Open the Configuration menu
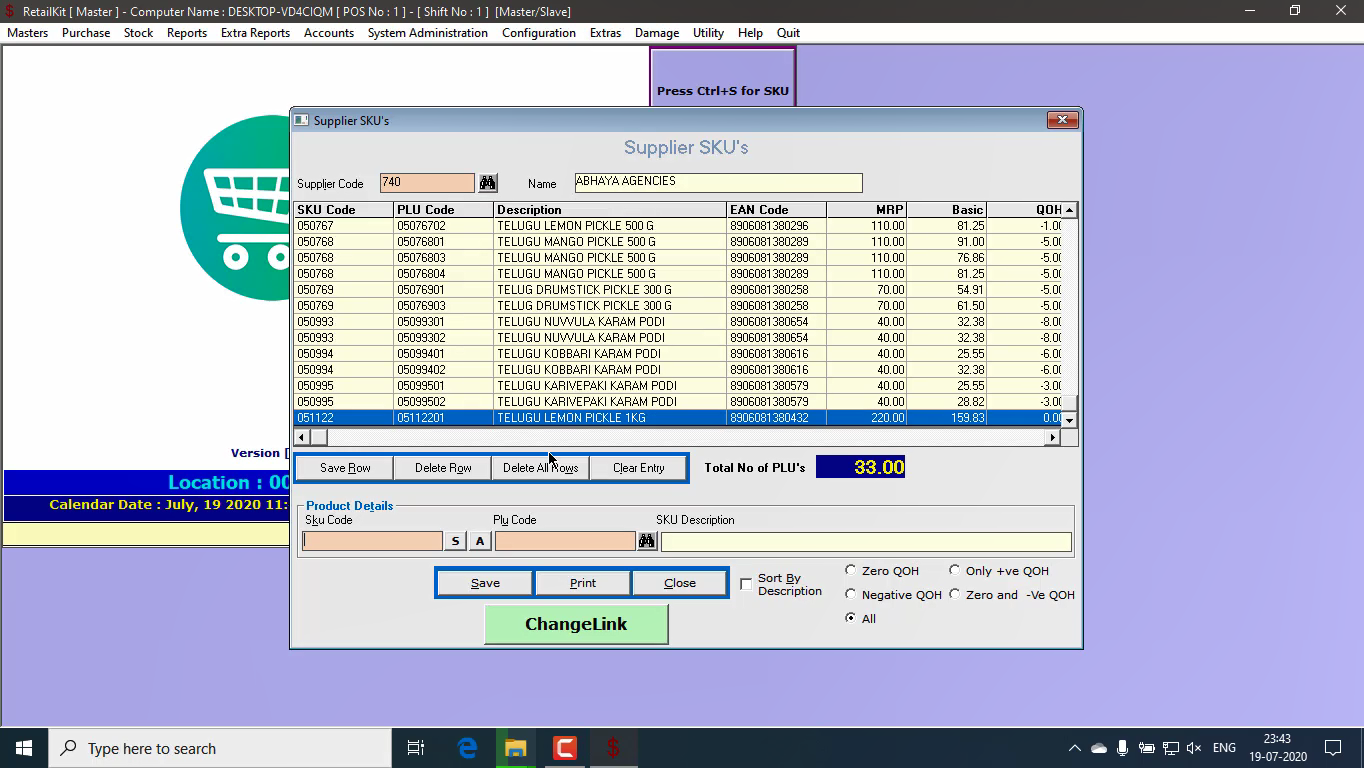 (539, 33)
